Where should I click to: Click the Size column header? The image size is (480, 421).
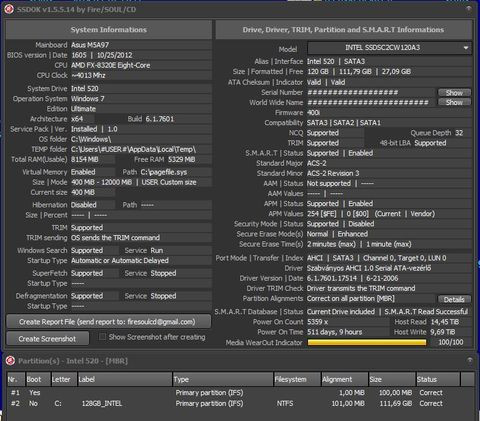pos(392,379)
